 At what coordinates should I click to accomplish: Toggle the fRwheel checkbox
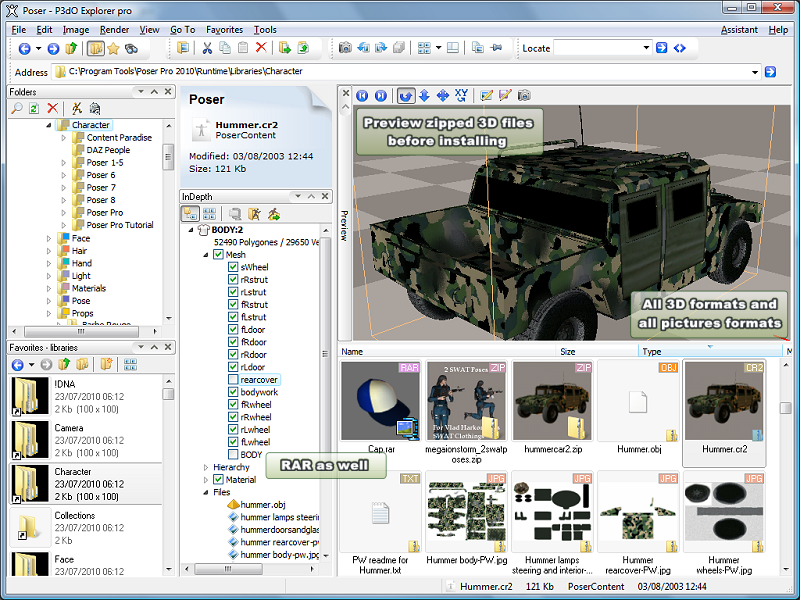coord(233,405)
